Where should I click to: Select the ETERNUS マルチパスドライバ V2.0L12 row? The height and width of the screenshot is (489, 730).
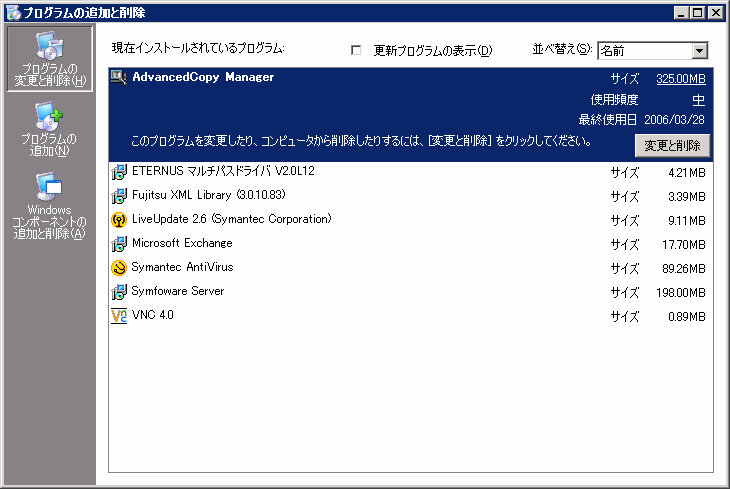411,172
